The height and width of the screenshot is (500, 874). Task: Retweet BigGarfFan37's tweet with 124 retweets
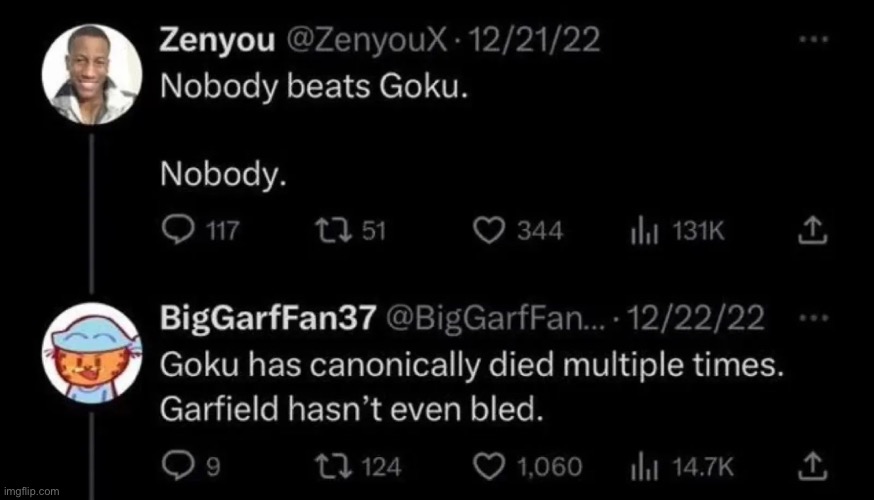(333, 466)
